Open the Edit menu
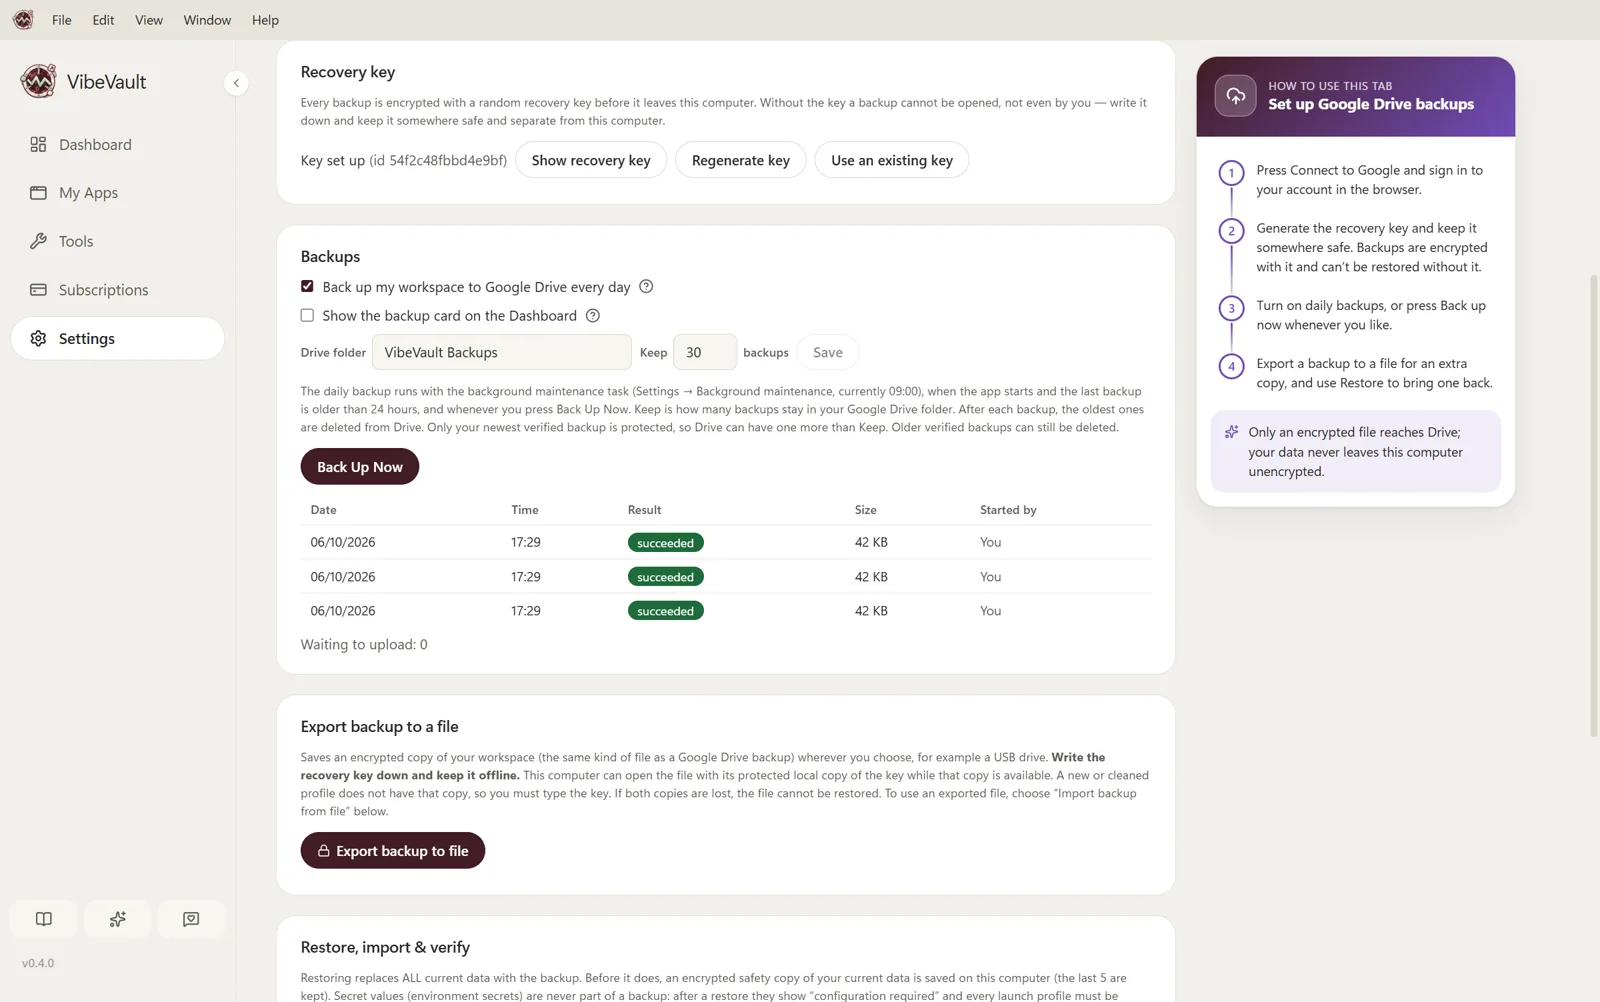 103,20
